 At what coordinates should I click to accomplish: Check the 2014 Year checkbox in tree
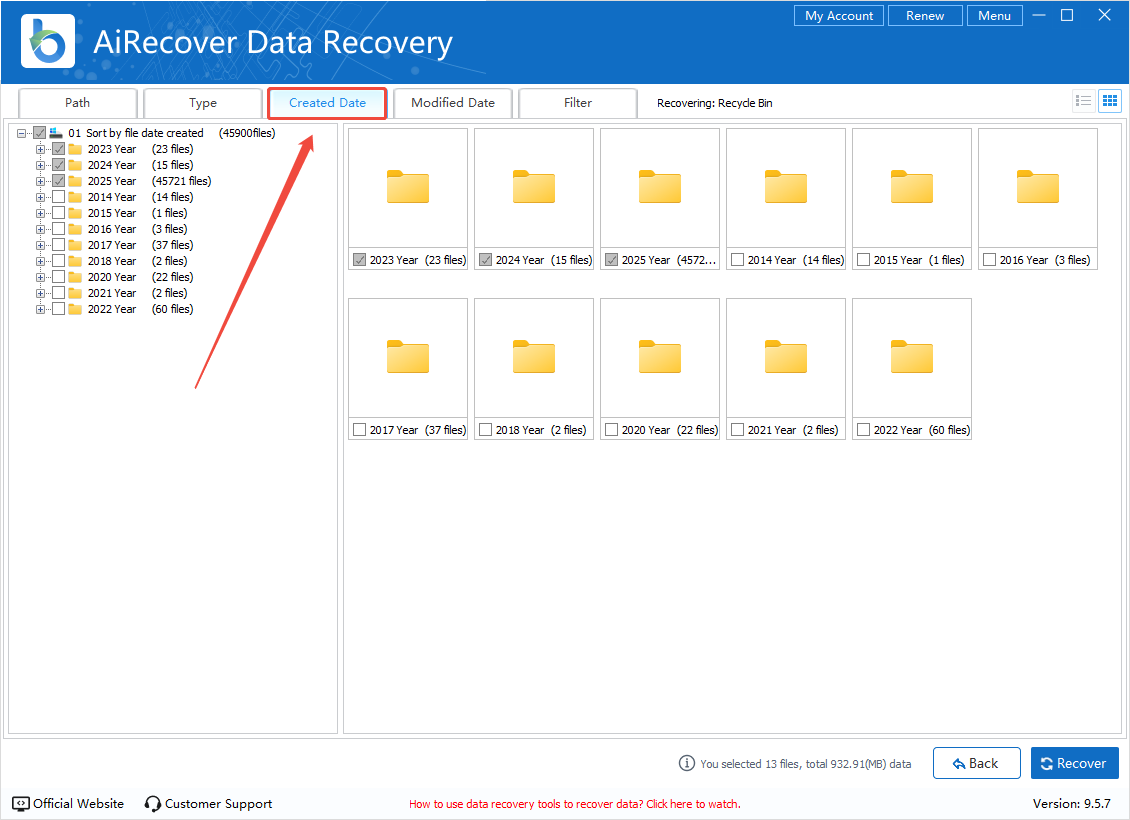(59, 197)
